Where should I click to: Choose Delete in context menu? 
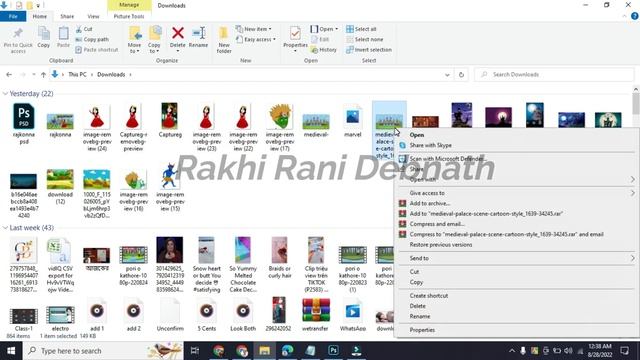pyautogui.click(x=418, y=306)
